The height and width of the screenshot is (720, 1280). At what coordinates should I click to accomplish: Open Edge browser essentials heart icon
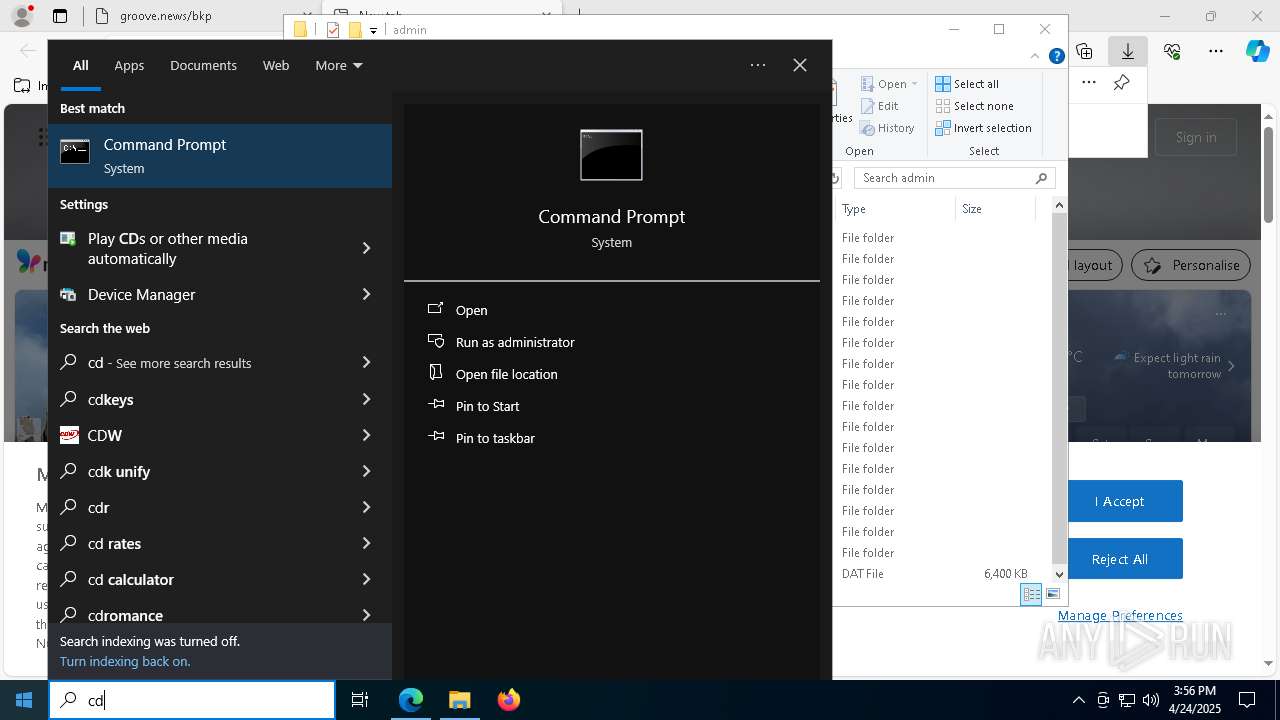tap(1172, 51)
